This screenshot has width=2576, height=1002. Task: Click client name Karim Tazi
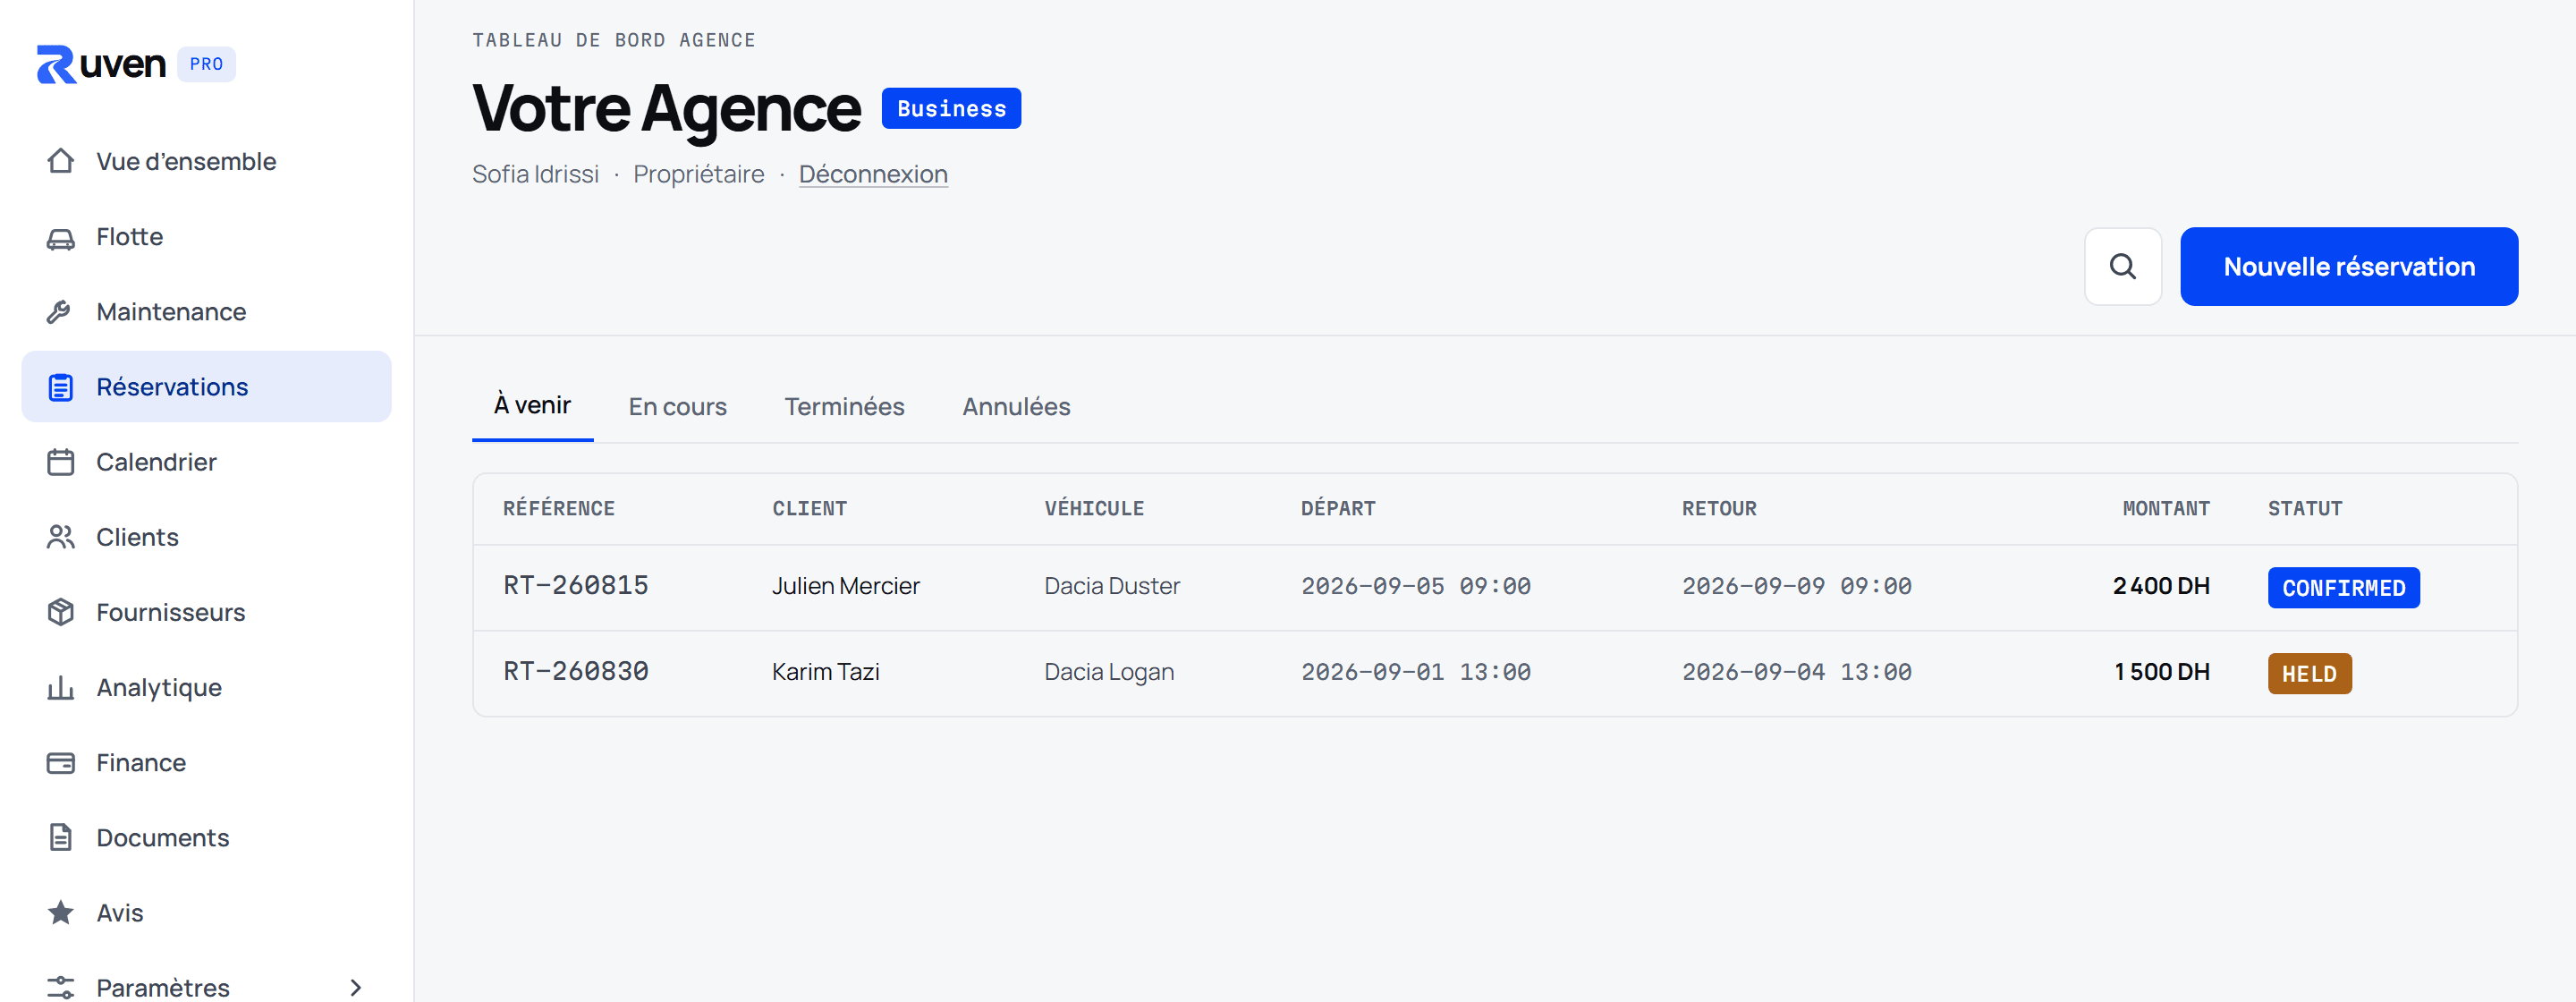(825, 672)
